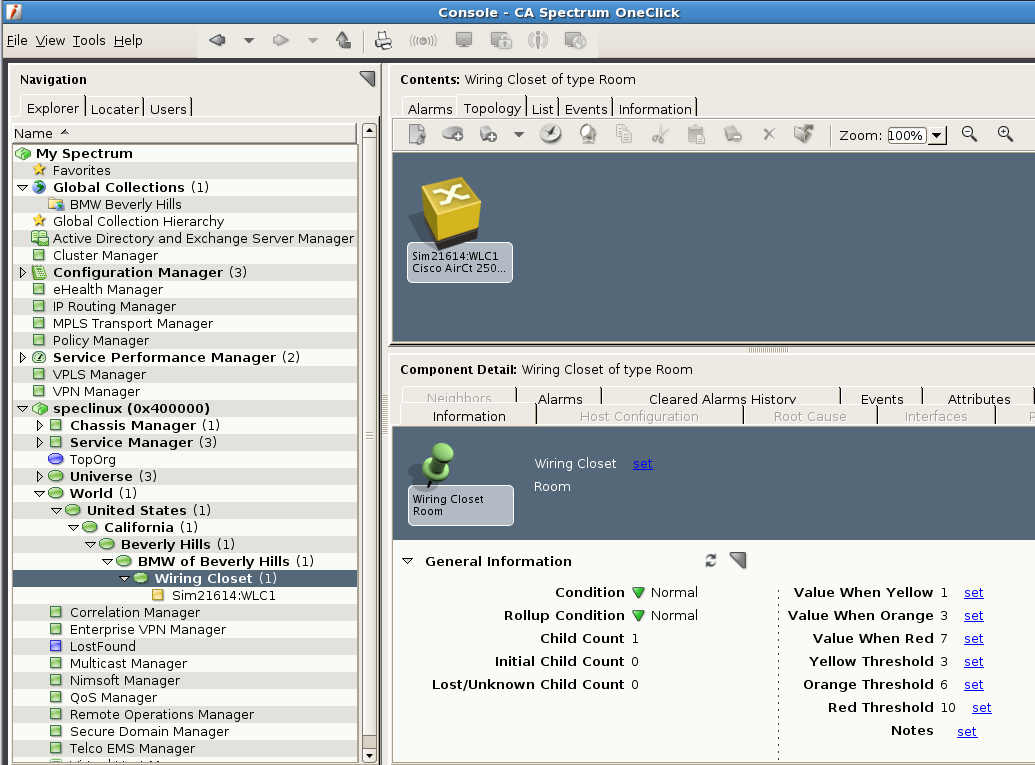Select LostFound in the navigation tree
Image resolution: width=1035 pixels, height=765 pixels.
(102, 646)
